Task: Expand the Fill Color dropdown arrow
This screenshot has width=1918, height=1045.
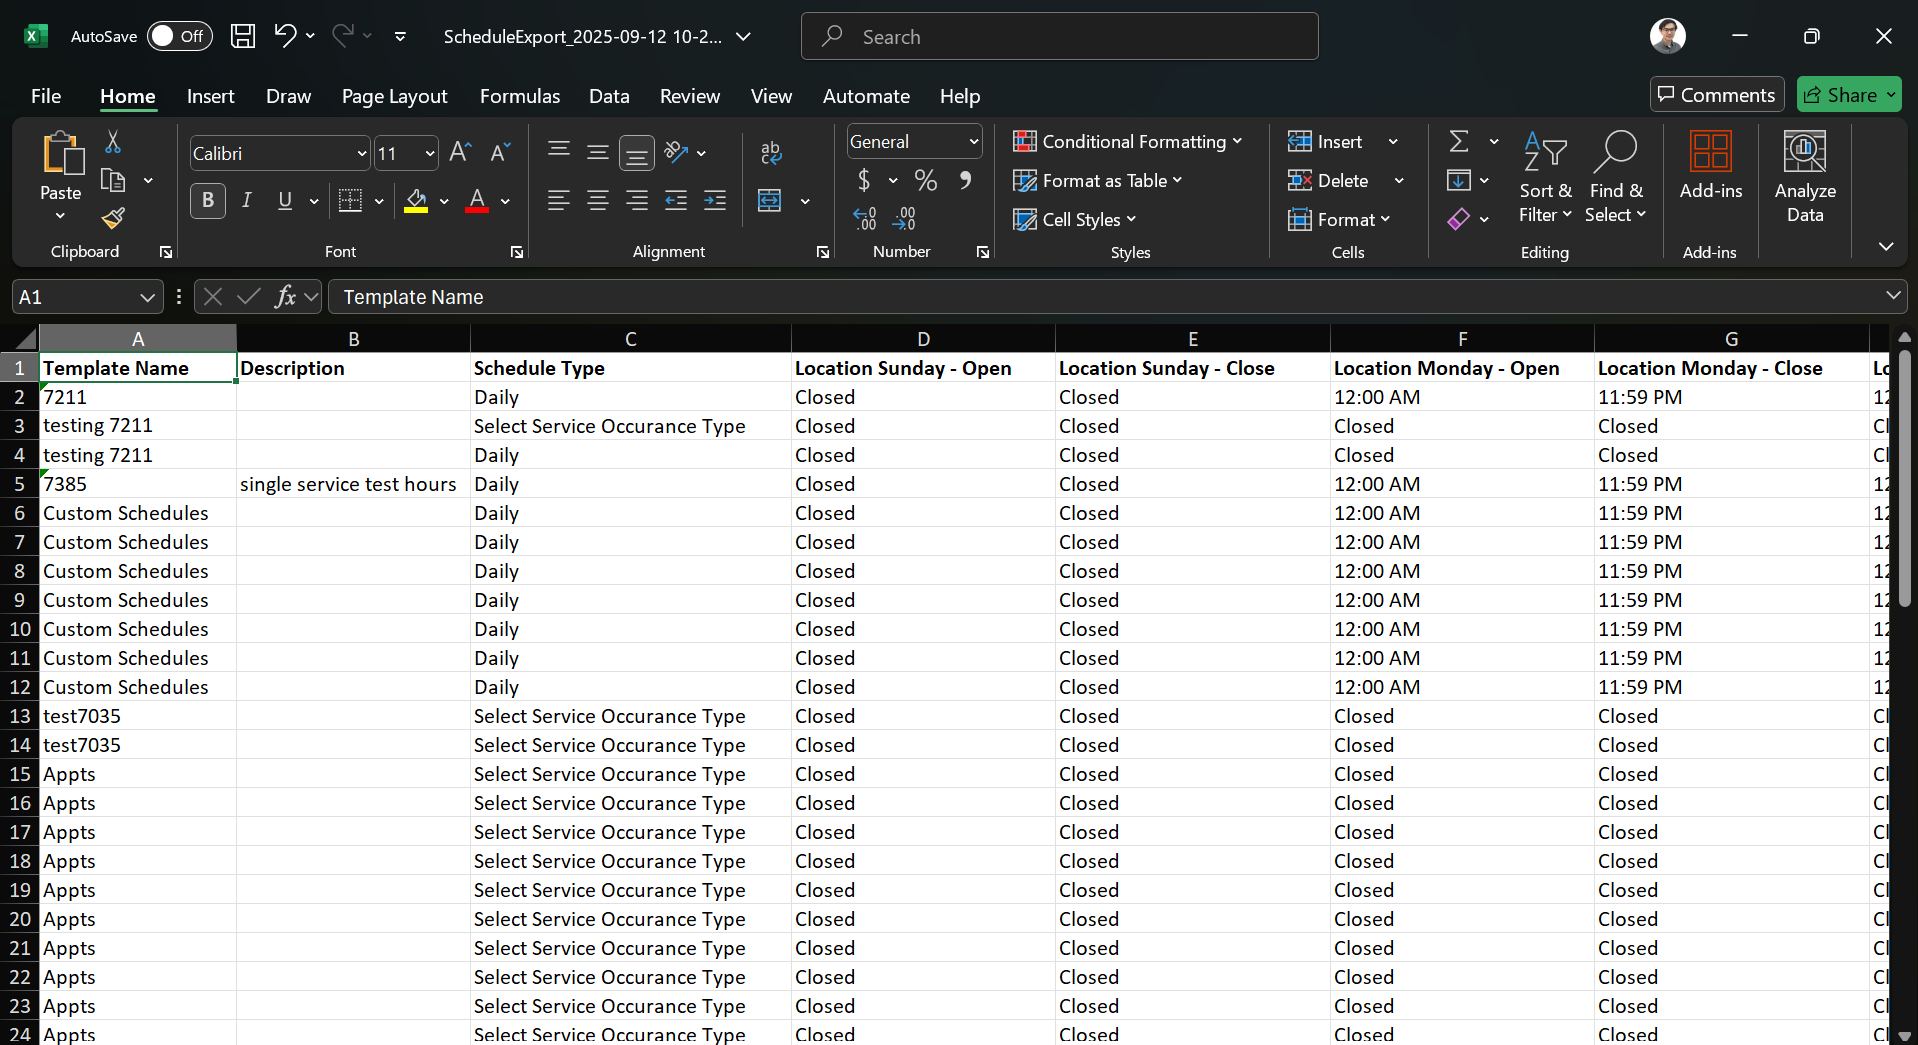Action: coord(443,200)
